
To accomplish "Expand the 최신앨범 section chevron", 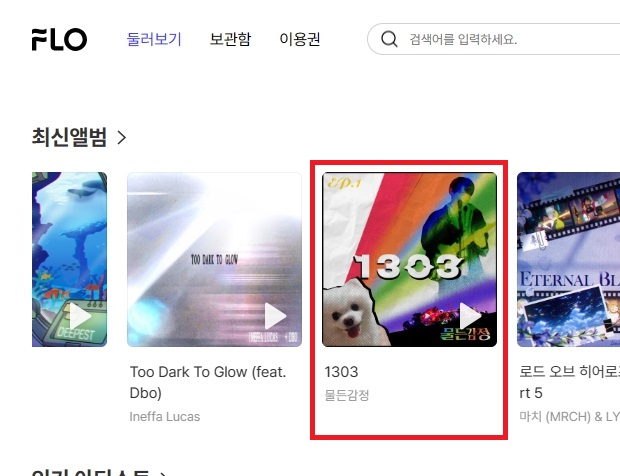I will [122, 138].
